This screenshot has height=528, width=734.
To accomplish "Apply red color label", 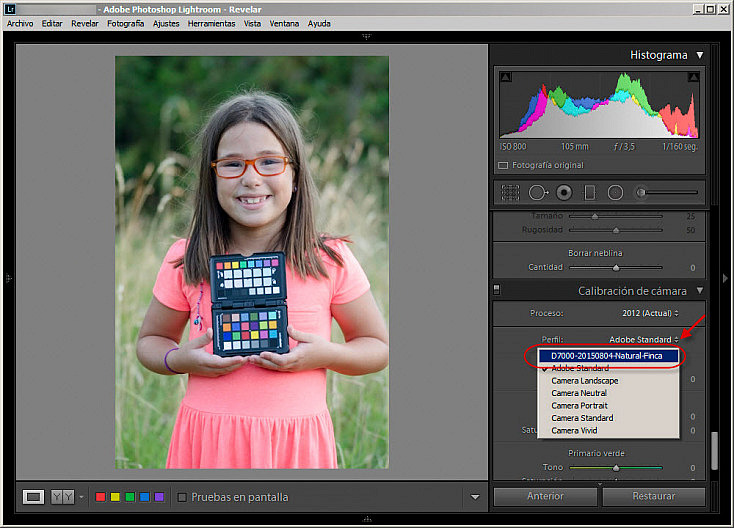I will [100, 497].
